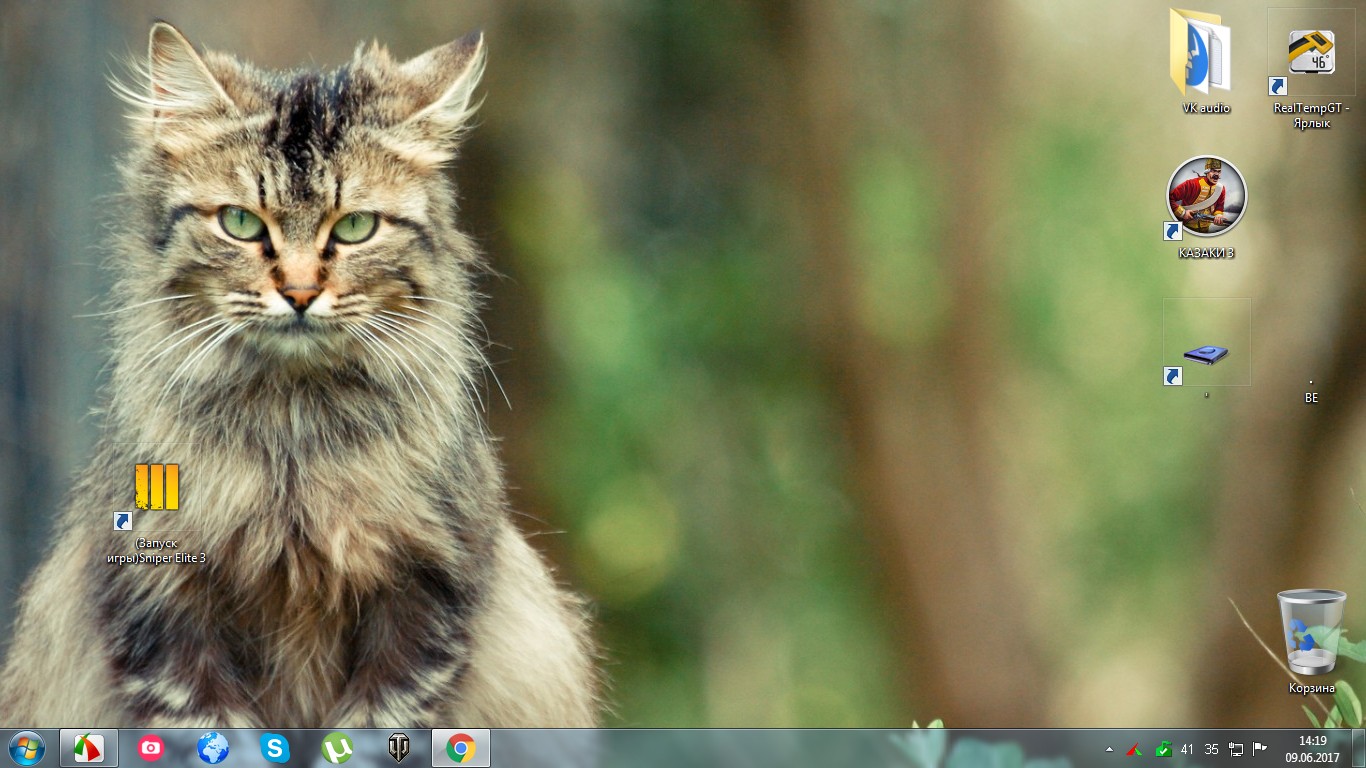Launch World of Tanks from taskbar
The image size is (1366, 768).
pyautogui.click(x=399, y=748)
